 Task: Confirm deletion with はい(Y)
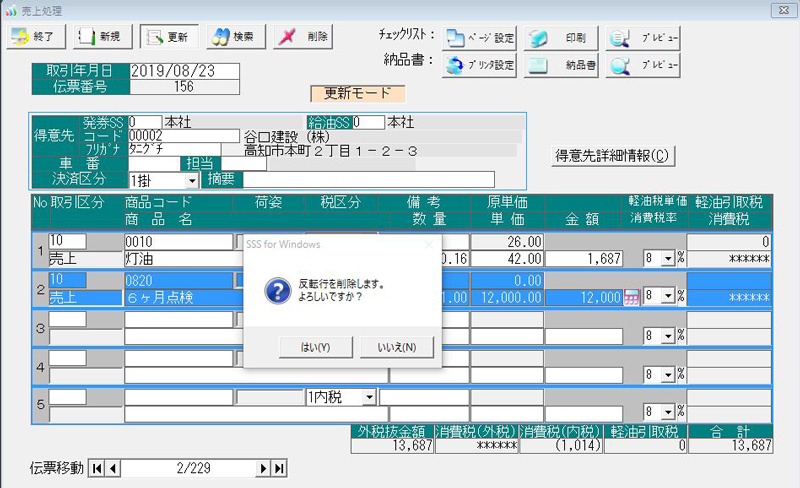[x=315, y=346]
